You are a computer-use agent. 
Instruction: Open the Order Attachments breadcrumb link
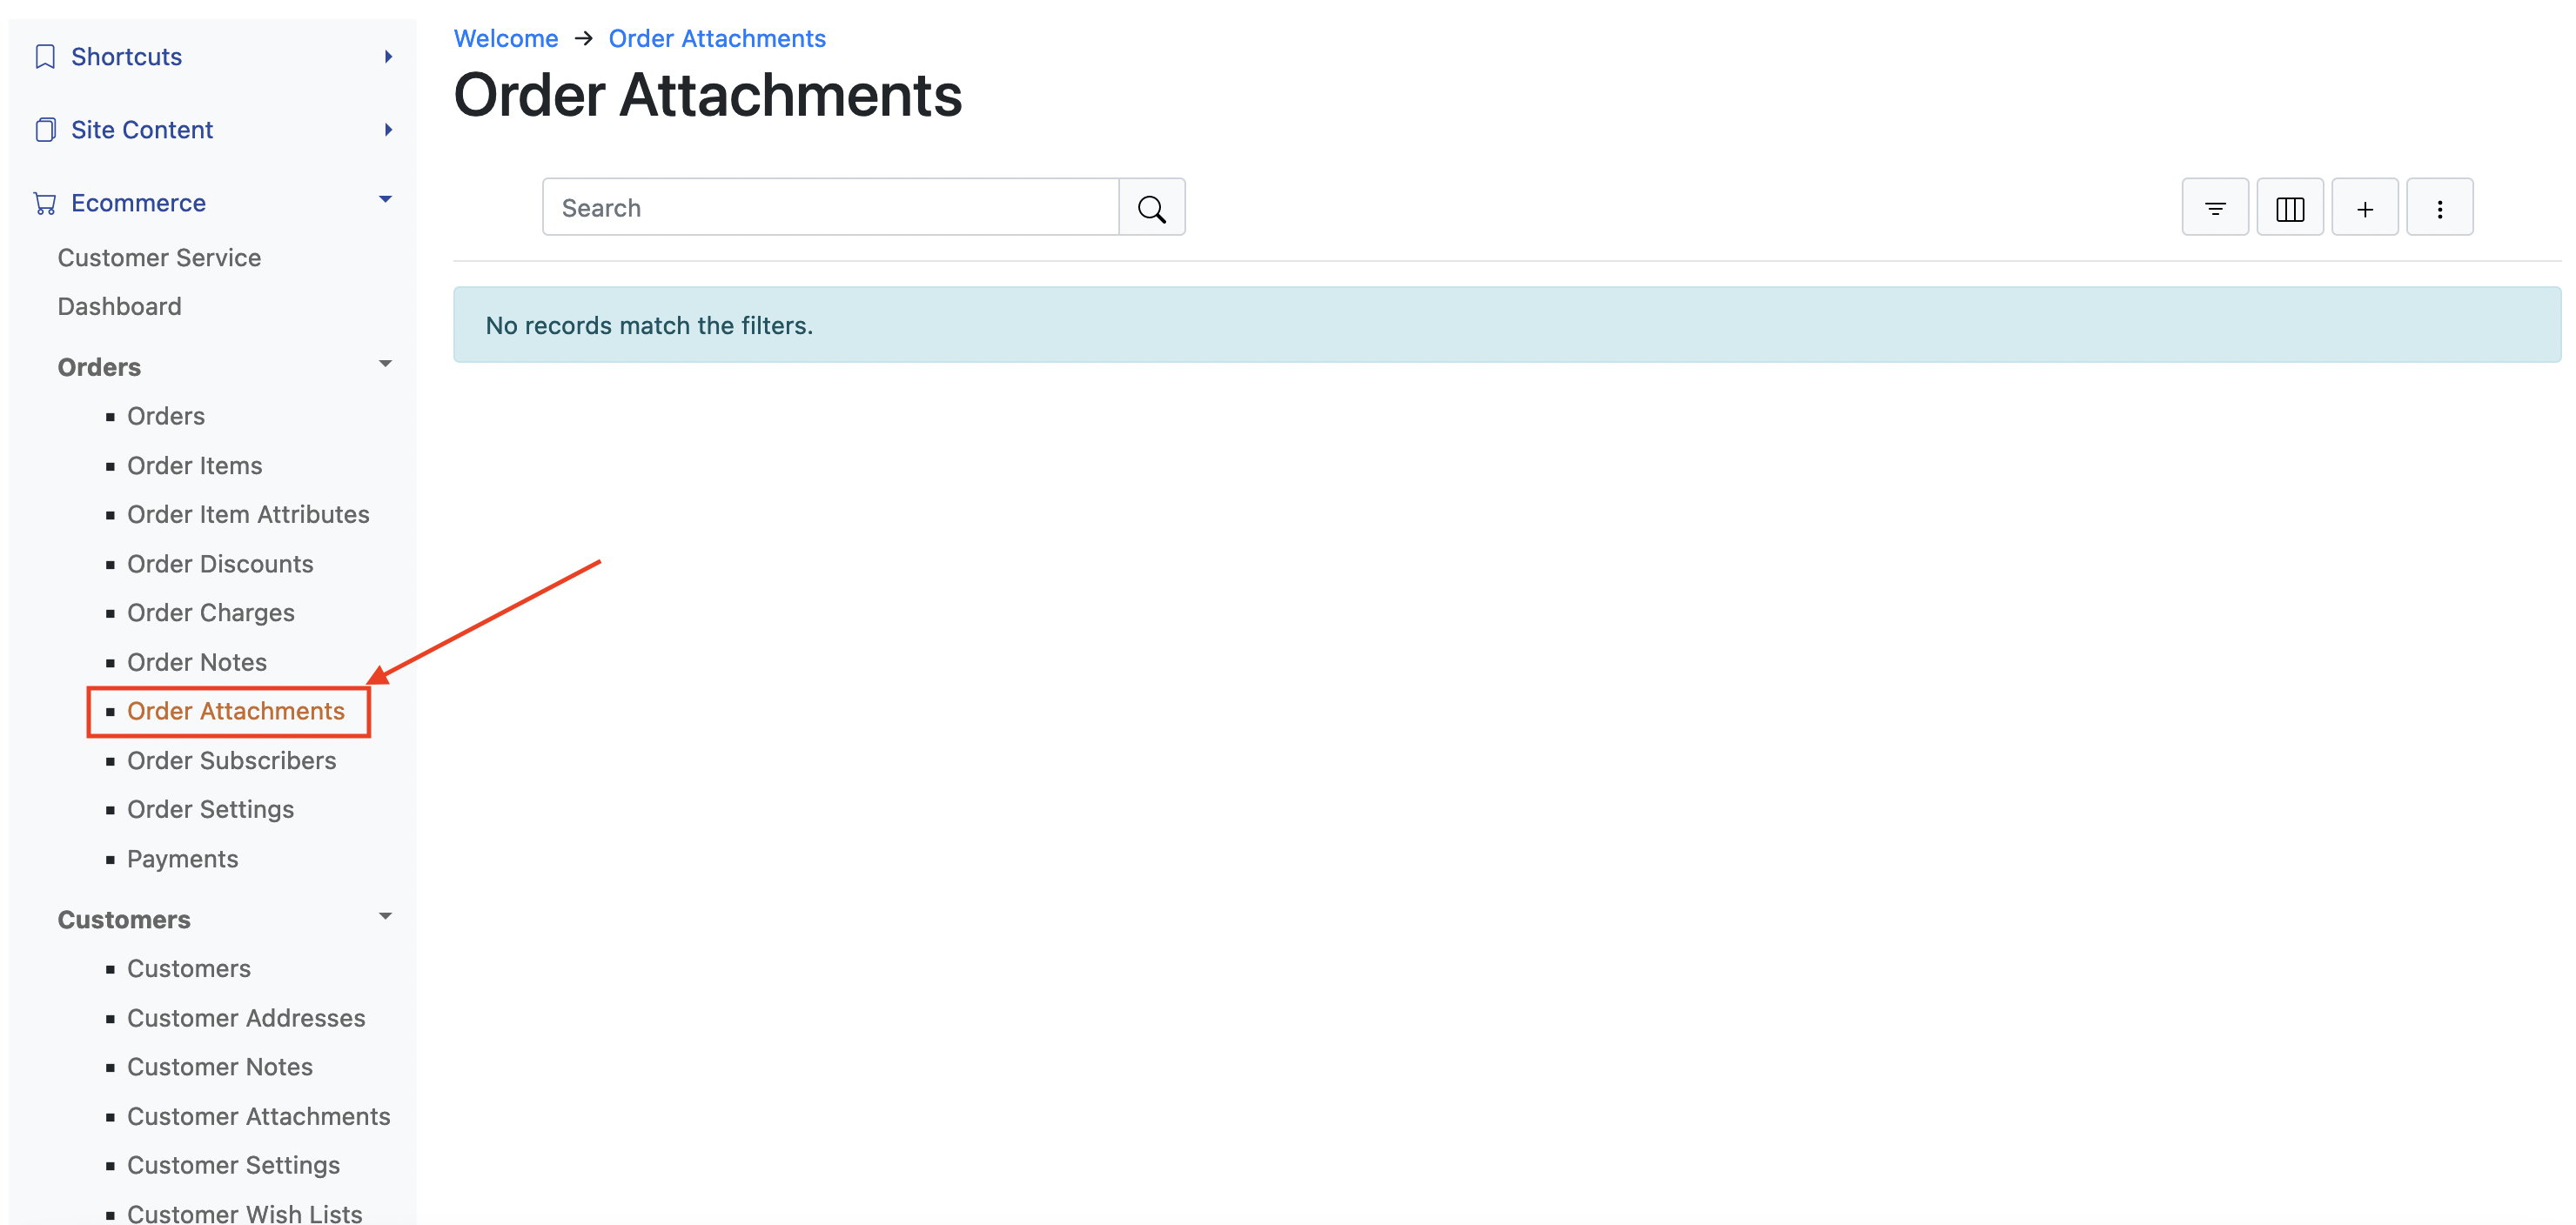717,38
